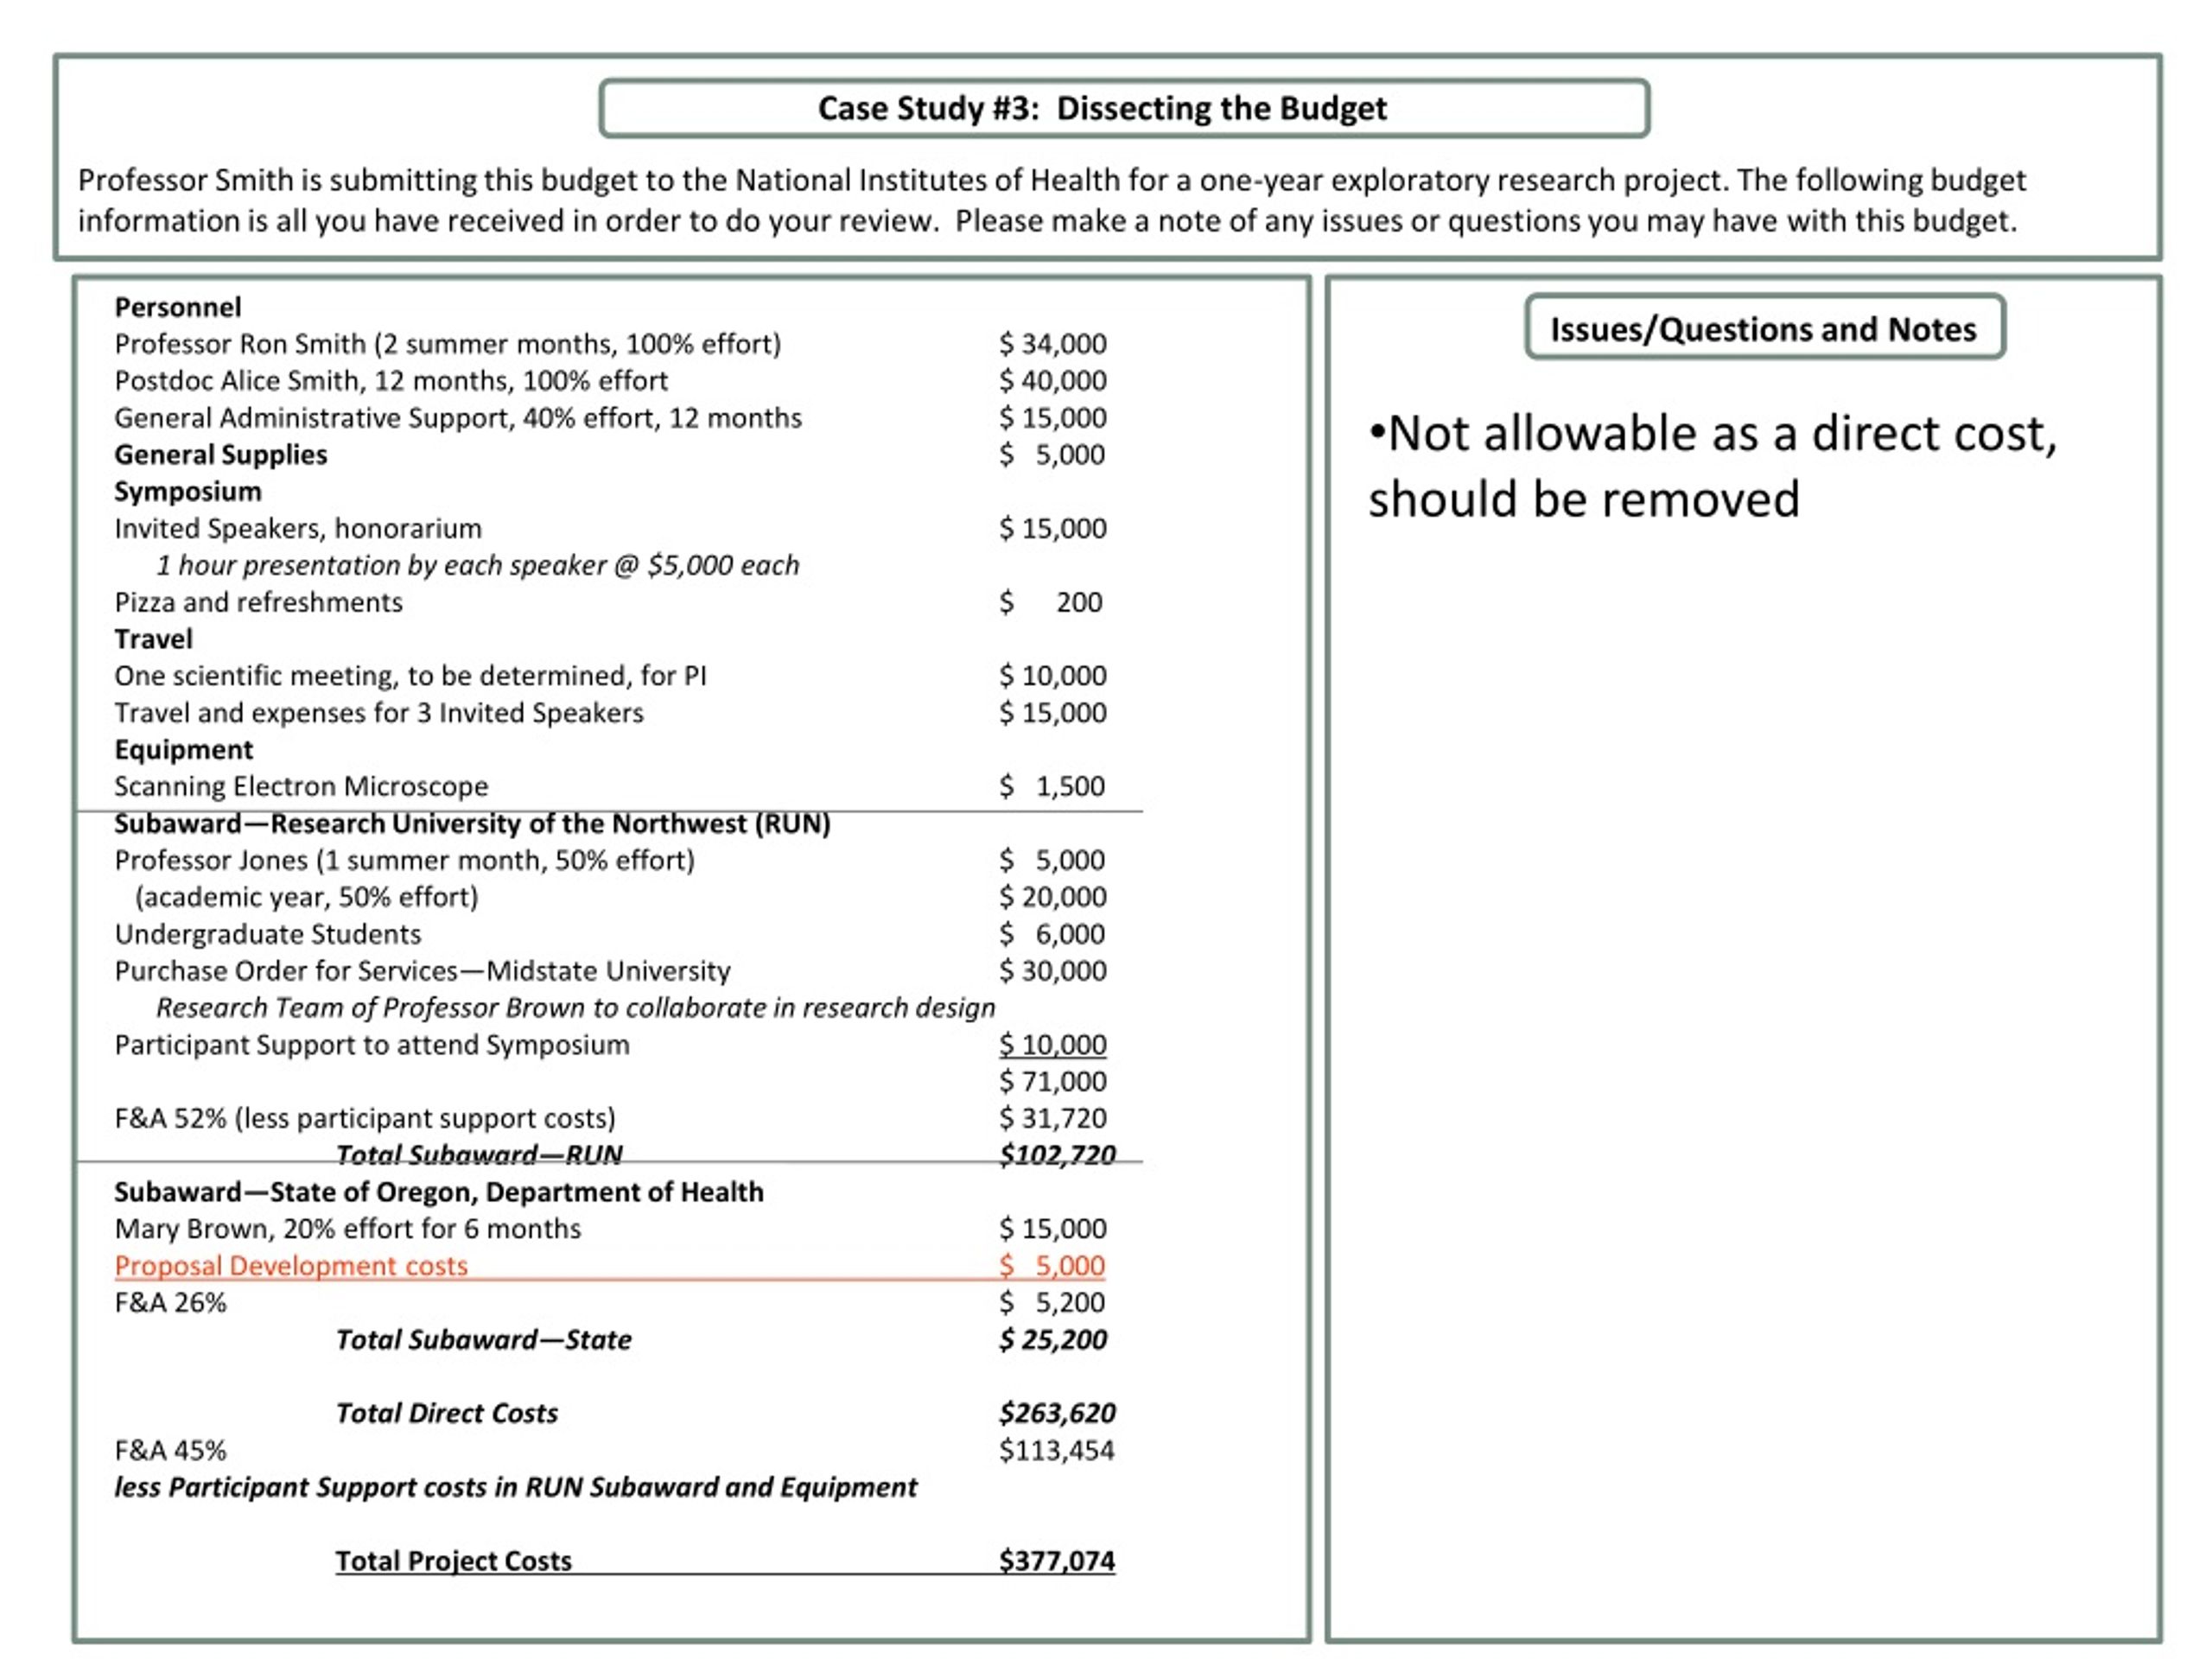Click the red '$ 5,000' Proposal Development amount
Screen dimensions: 2212x1659
pos(1052,1266)
